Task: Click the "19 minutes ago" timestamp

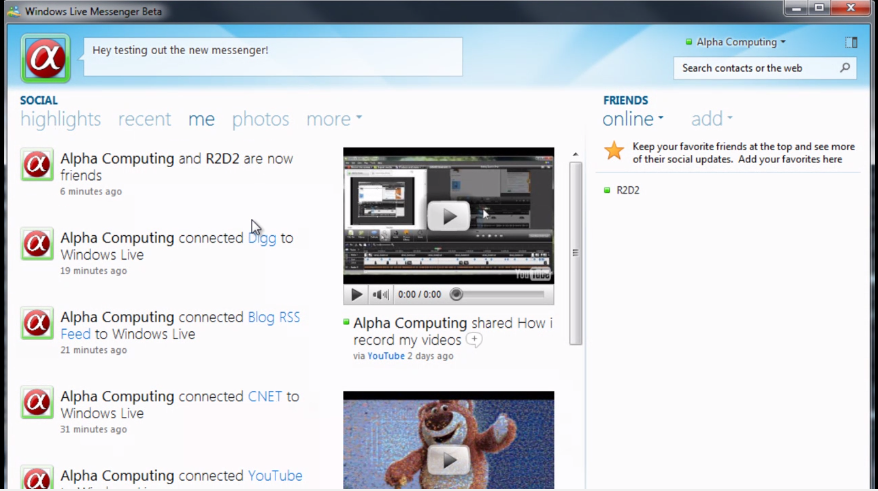Action: pos(94,271)
